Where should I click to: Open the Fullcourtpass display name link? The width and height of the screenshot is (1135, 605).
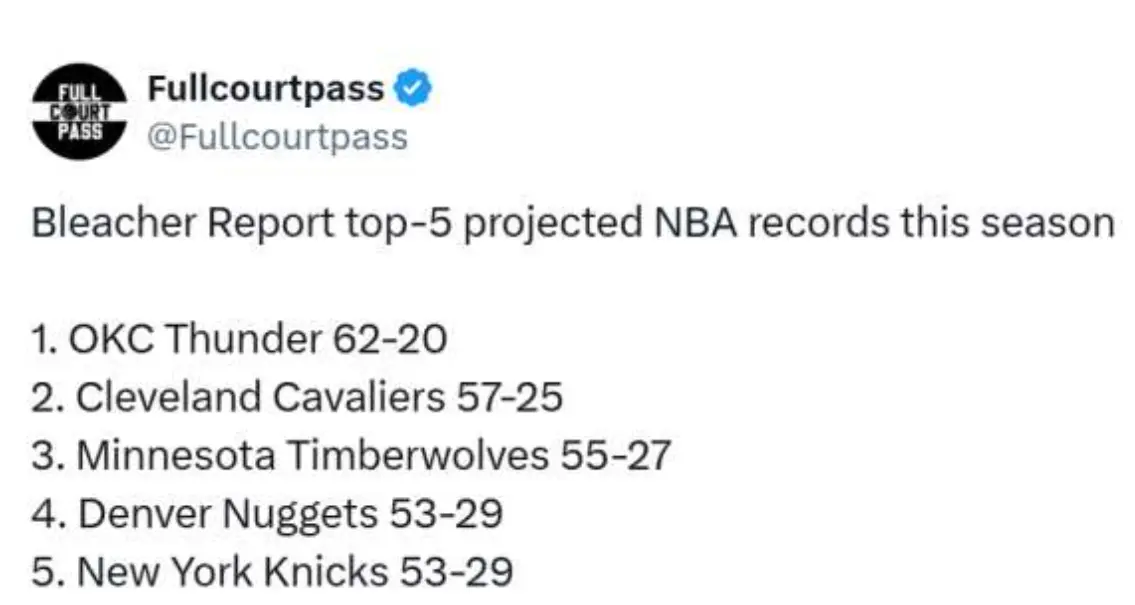(x=265, y=89)
